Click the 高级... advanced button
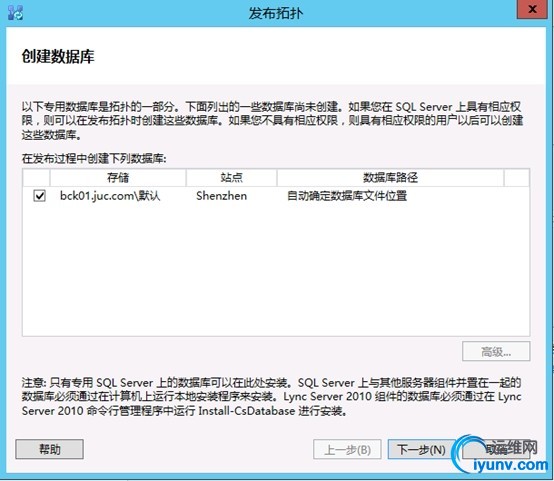This screenshot has width=554, height=481. click(x=496, y=351)
